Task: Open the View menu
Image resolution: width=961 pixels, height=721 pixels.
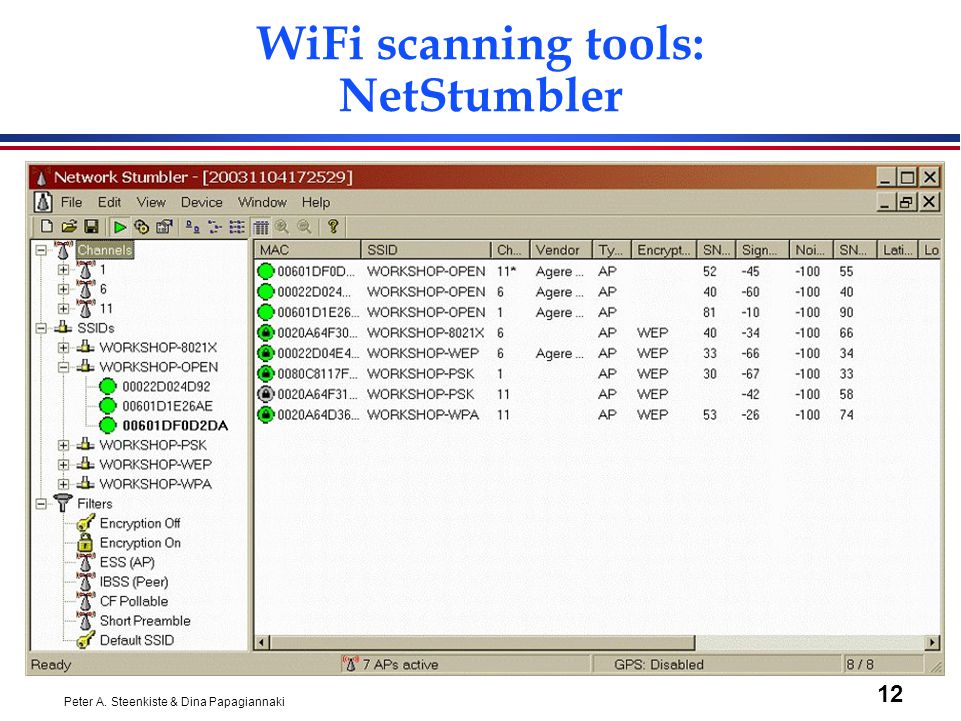Action: [x=151, y=202]
